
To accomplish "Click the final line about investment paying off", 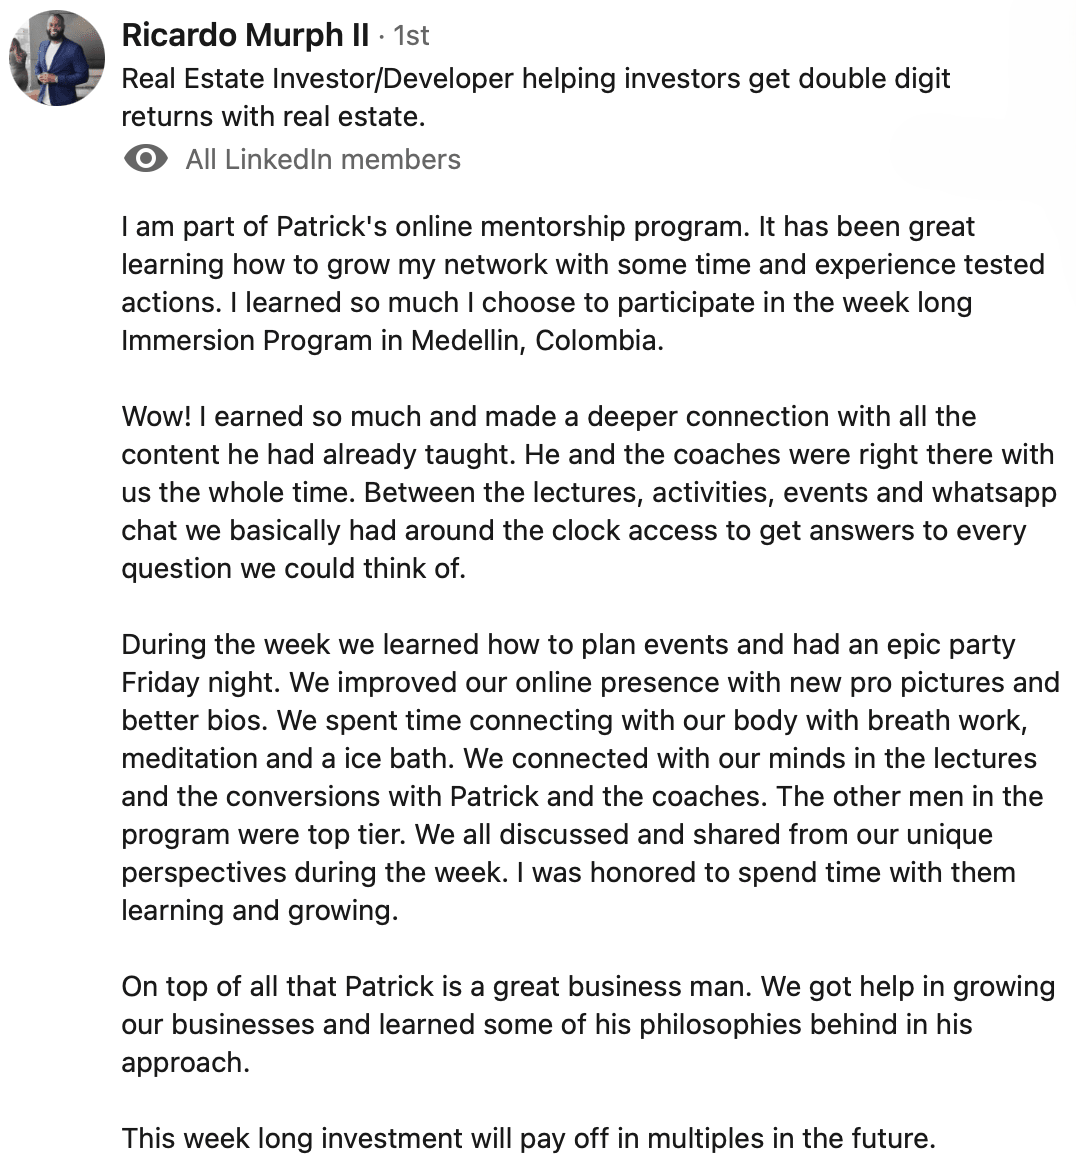I will click(528, 1139).
